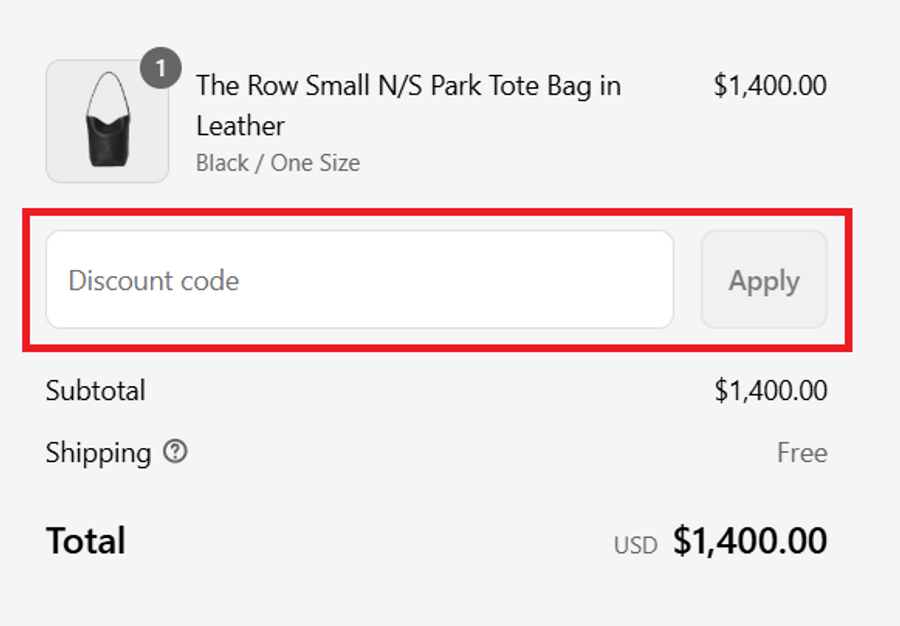Click the word "Park" in product title

[x=456, y=86]
